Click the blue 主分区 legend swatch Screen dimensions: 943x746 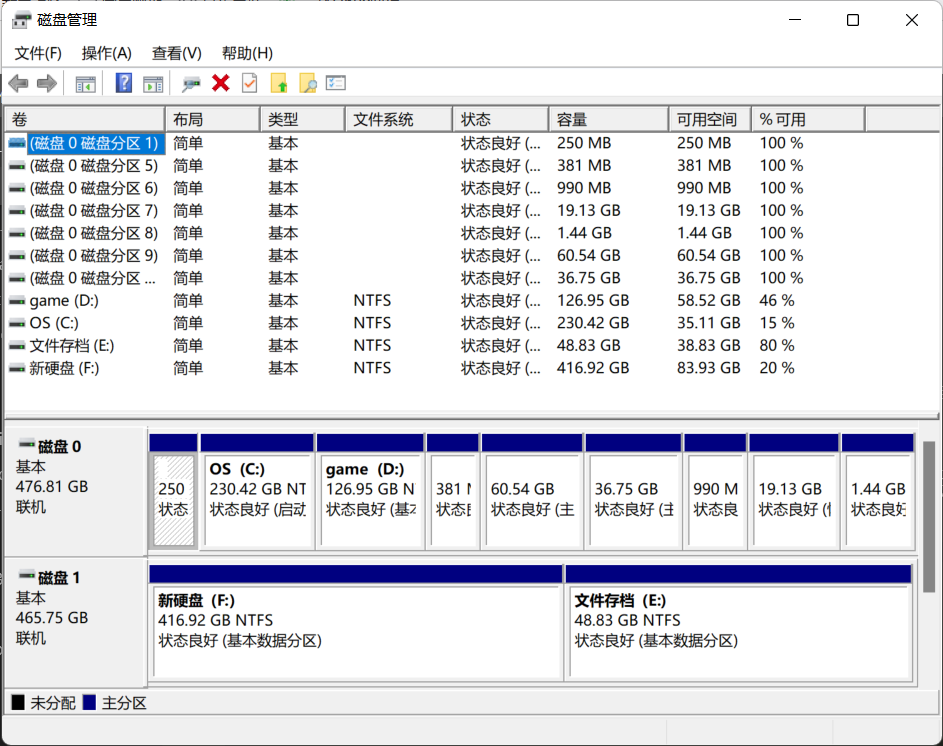pyautogui.click(x=89, y=703)
